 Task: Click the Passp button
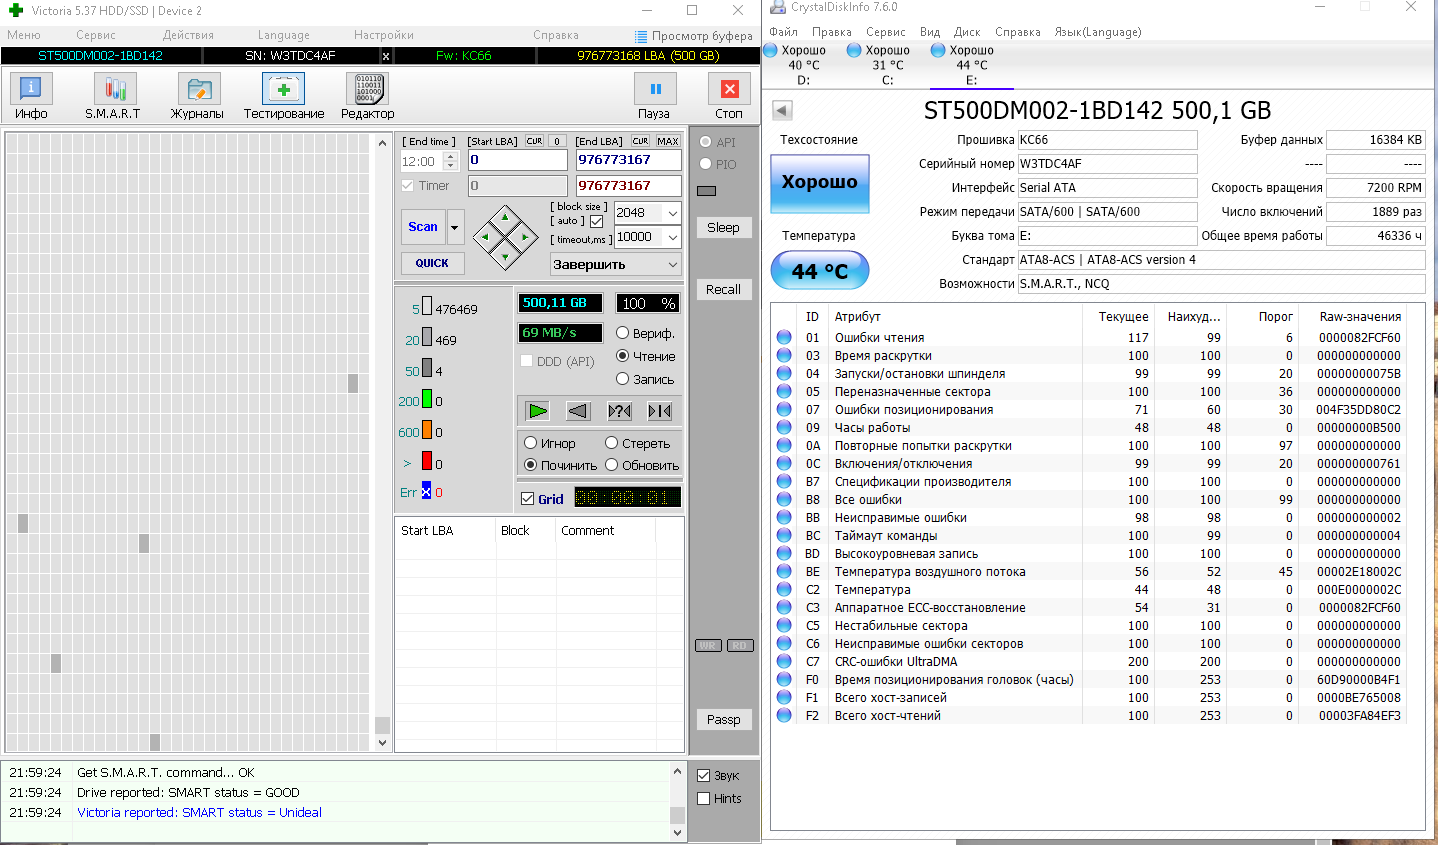[723, 719]
